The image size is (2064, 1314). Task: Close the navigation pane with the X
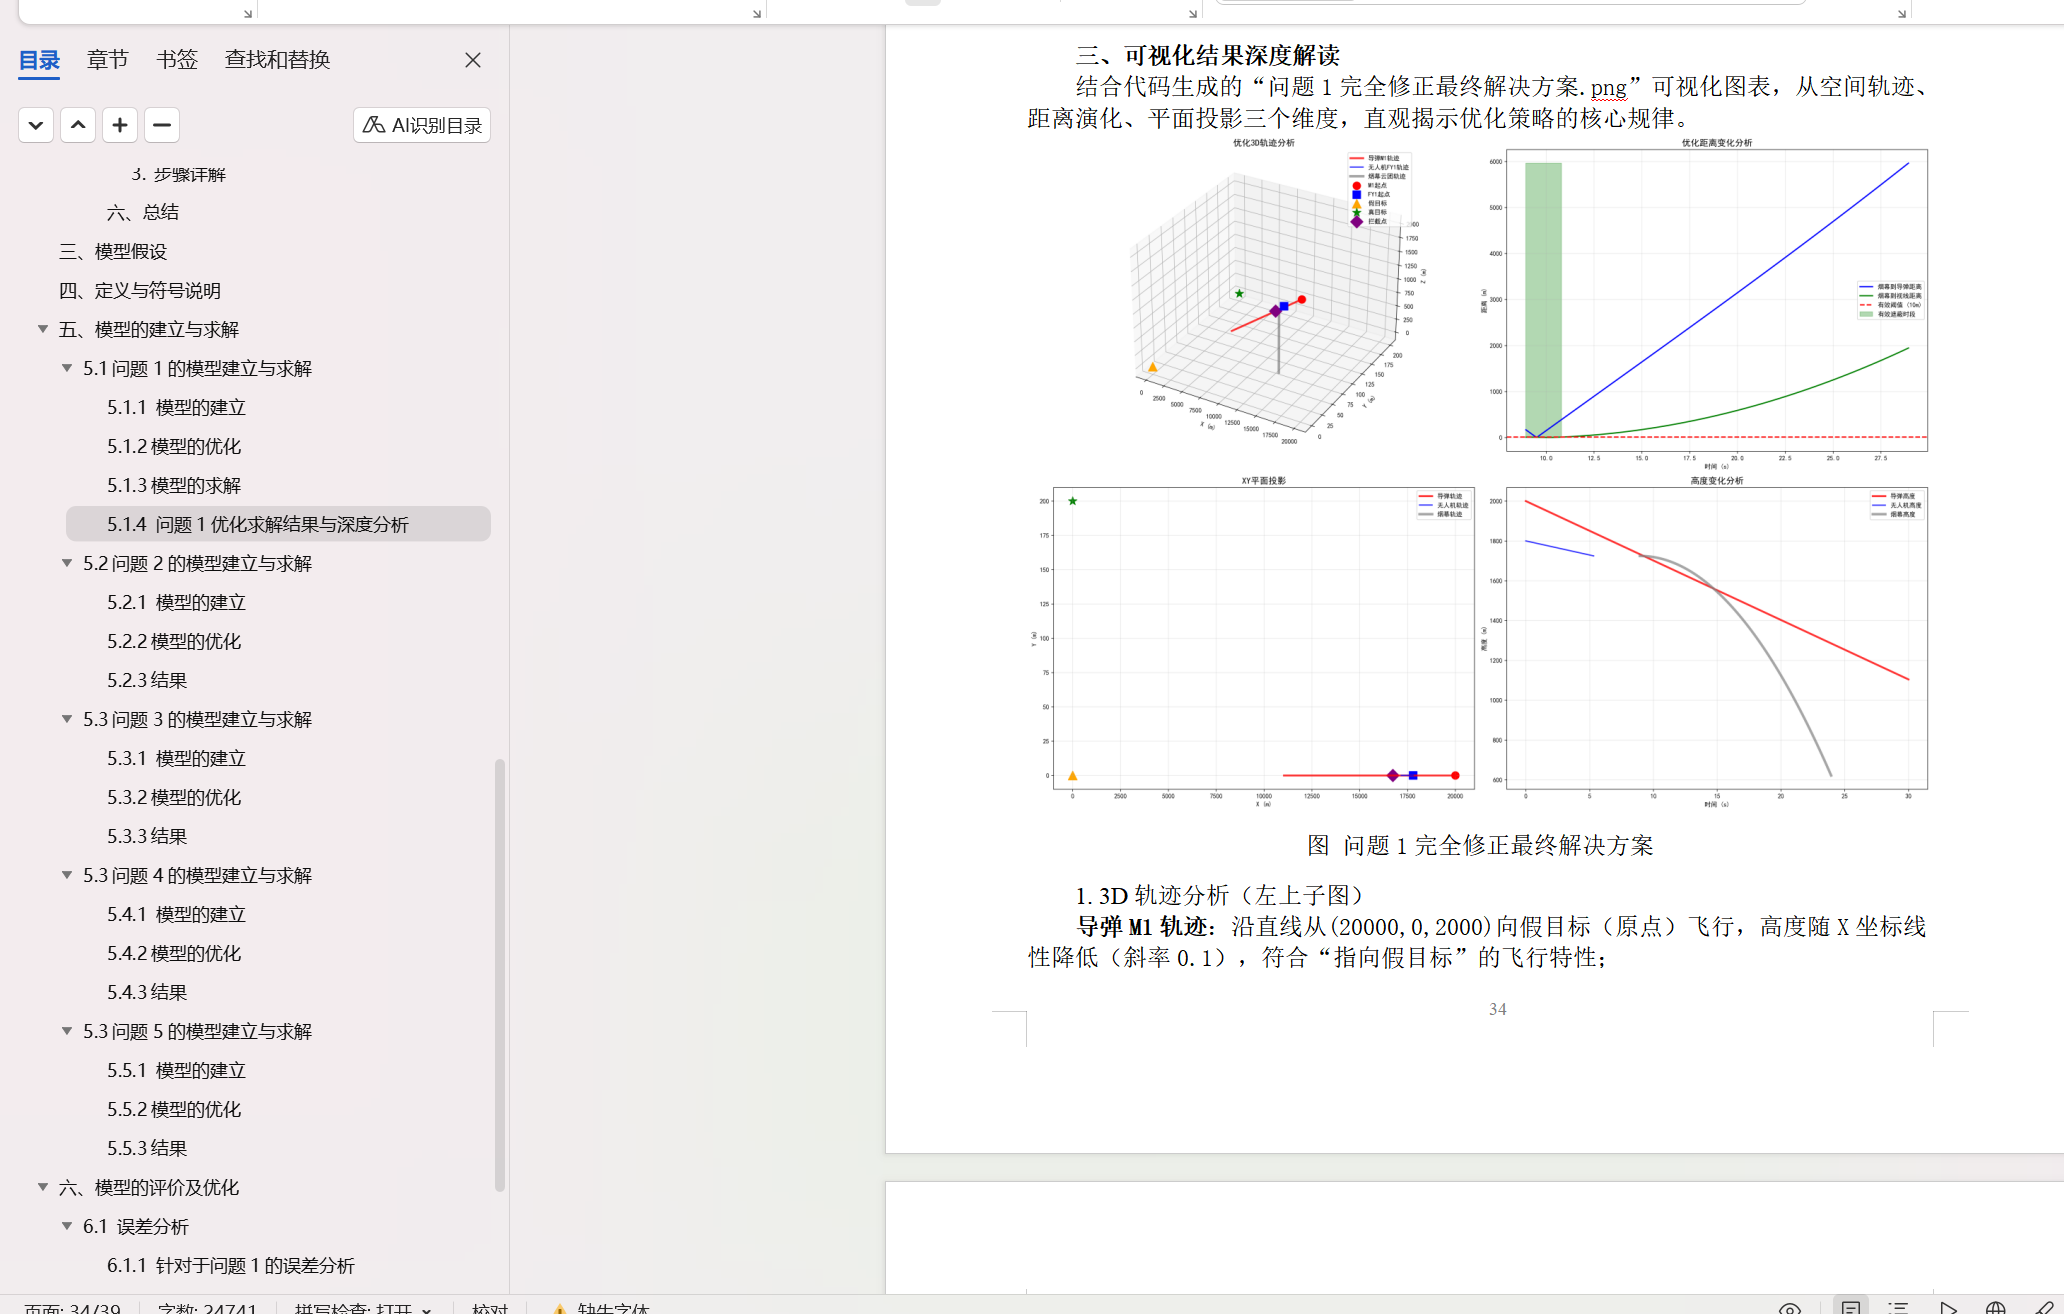(x=473, y=60)
